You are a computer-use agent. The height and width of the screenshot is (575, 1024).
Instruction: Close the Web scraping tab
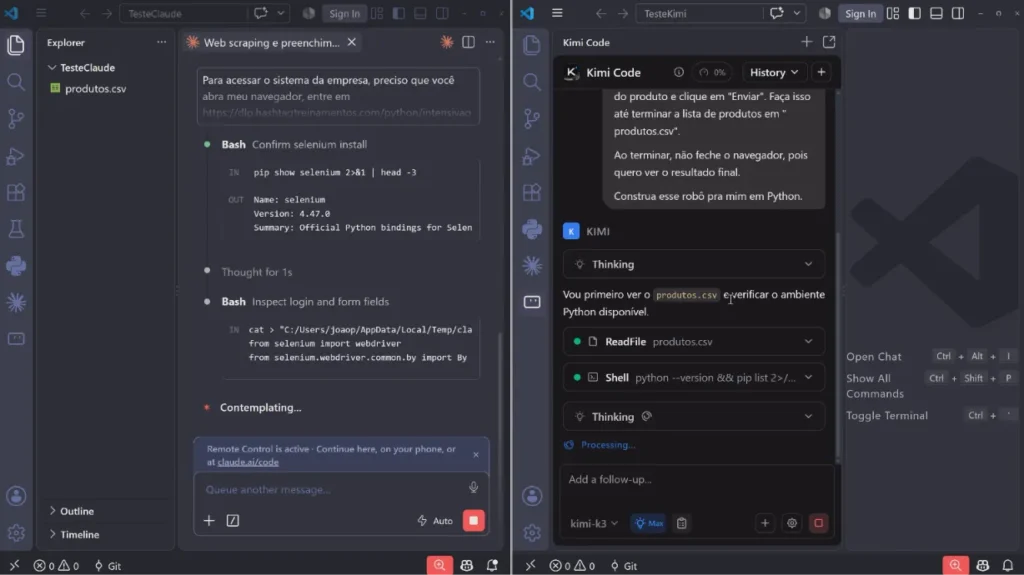[x=351, y=42]
